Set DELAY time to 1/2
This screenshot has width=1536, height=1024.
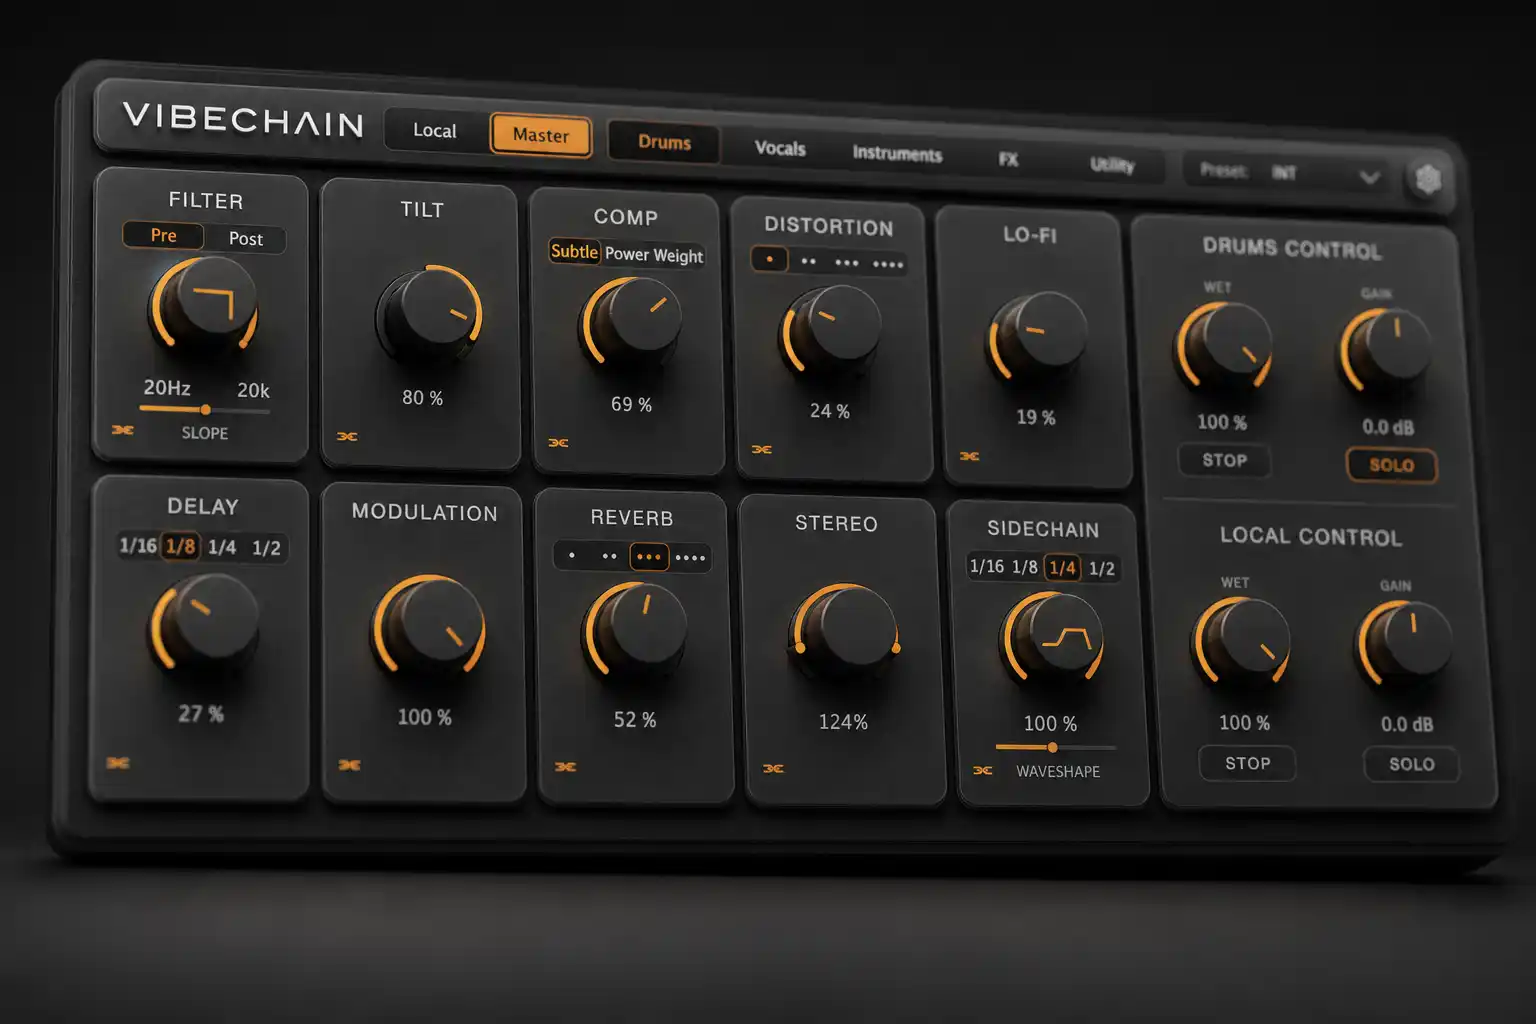coord(266,548)
